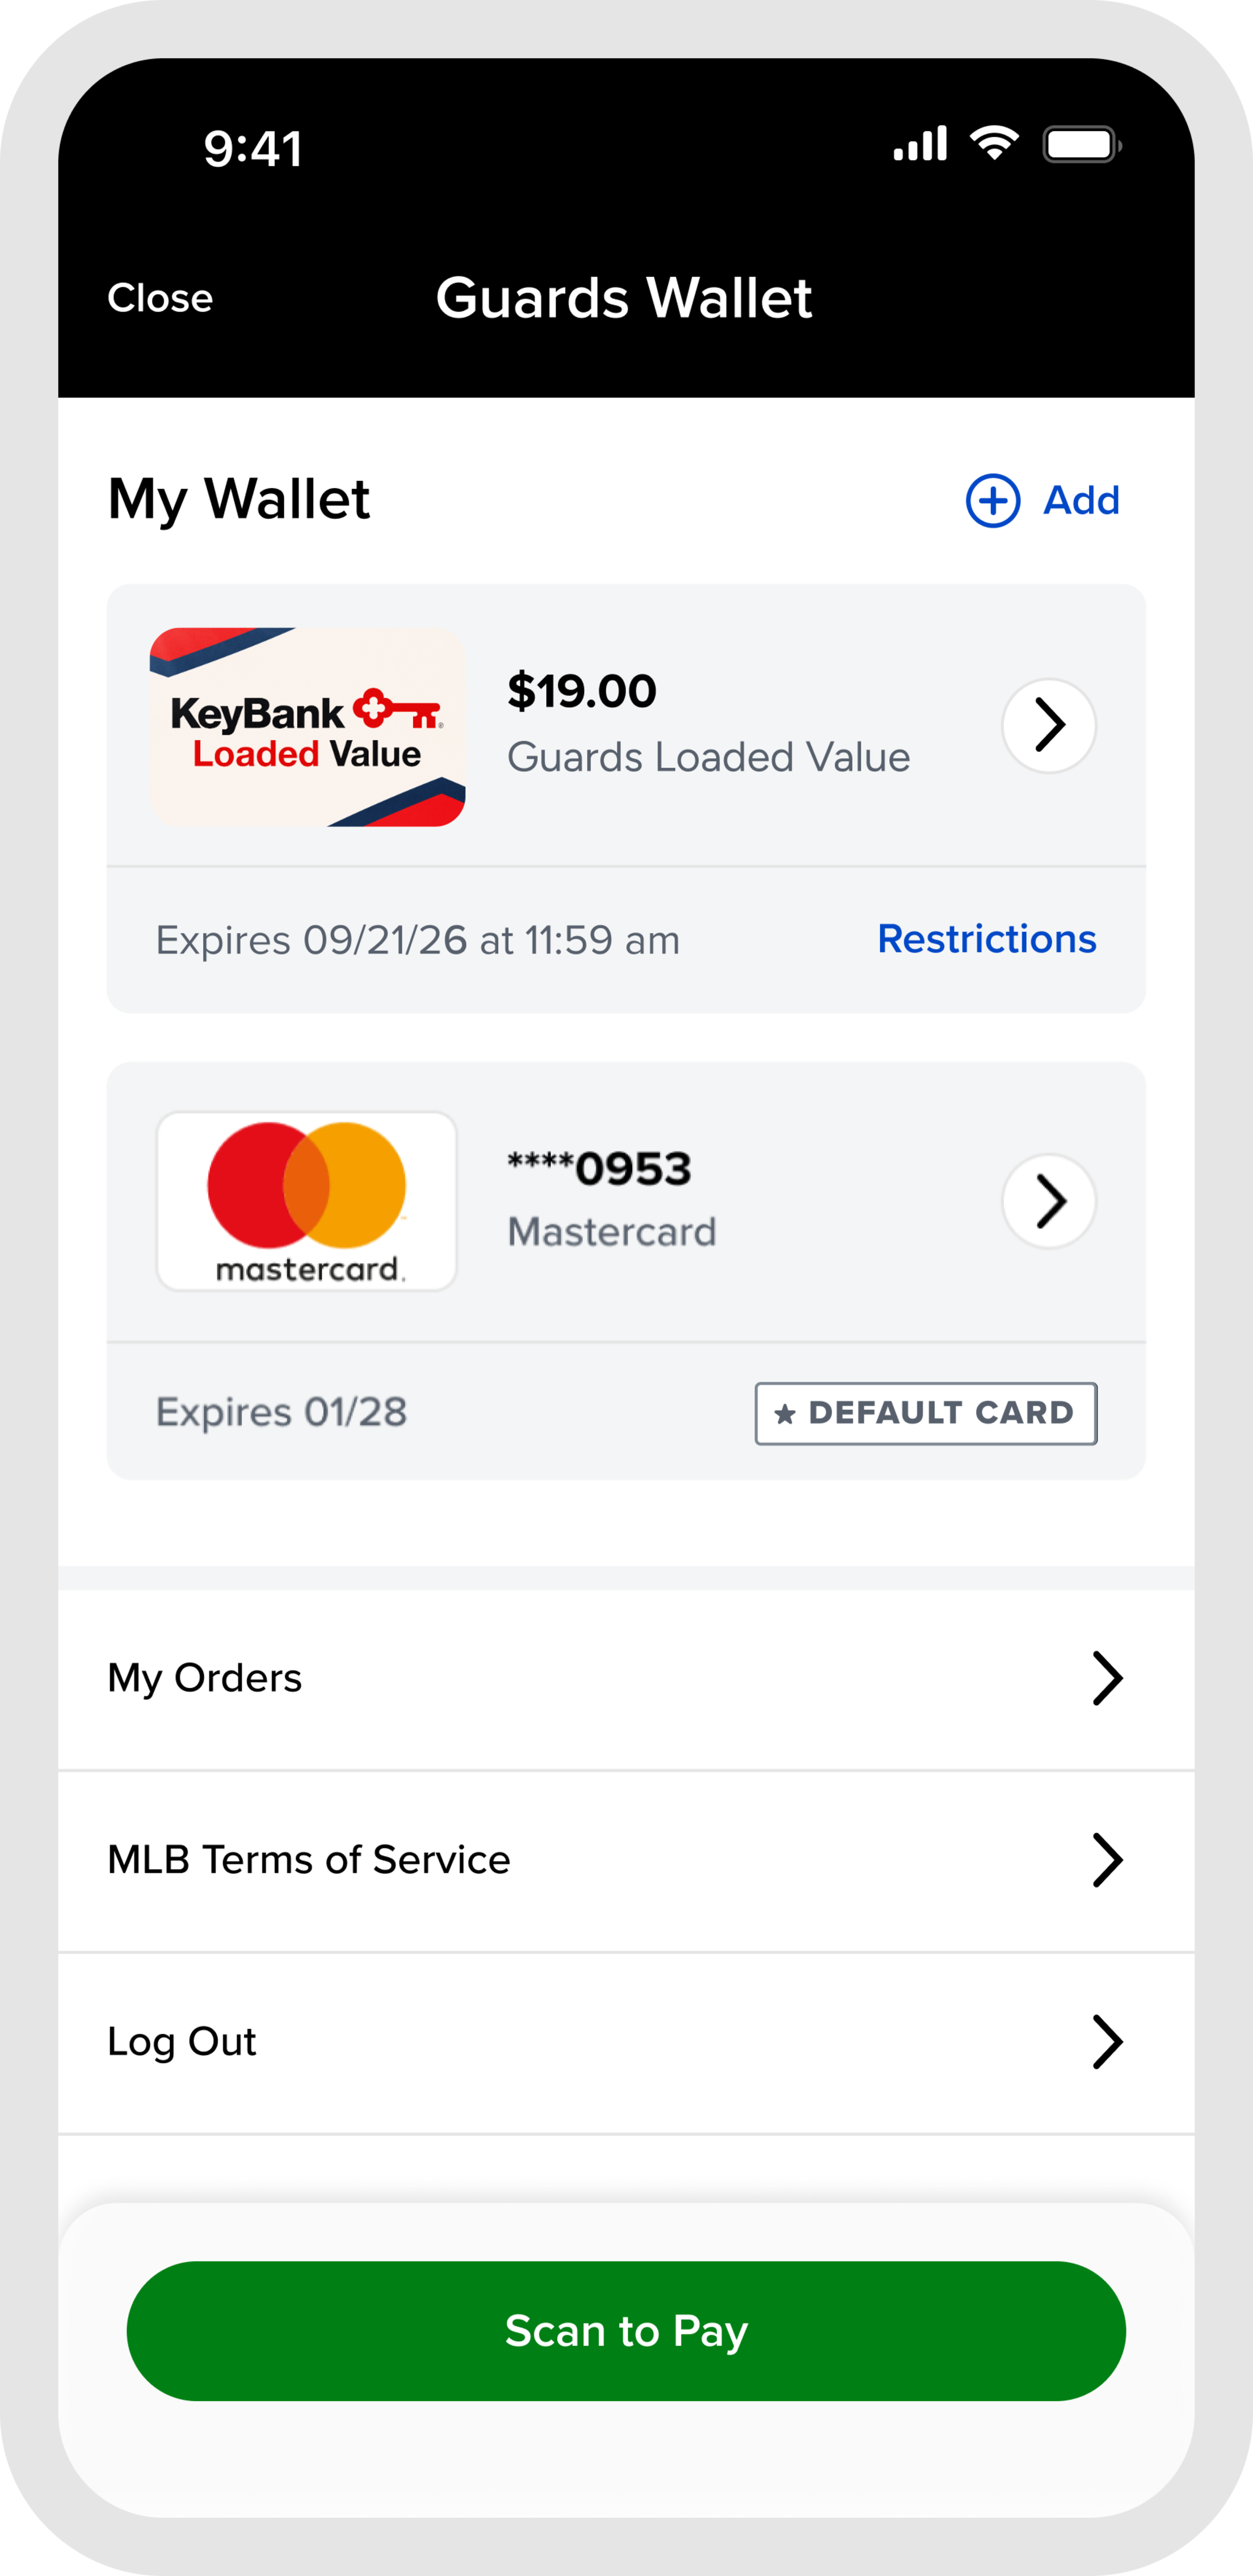Open MLB Terms of Service
The width and height of the screenshot is (1253, 2576).
point(309,1860)
